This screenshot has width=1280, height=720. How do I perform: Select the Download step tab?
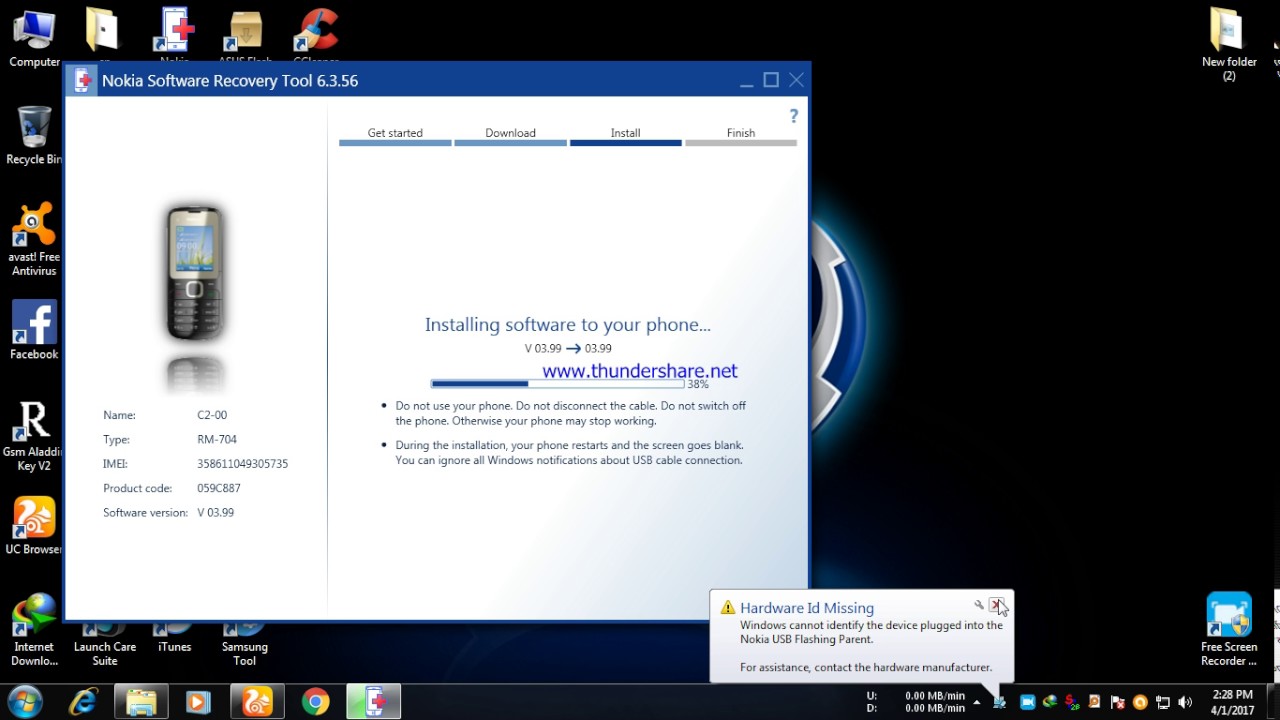tap(510, 136)
